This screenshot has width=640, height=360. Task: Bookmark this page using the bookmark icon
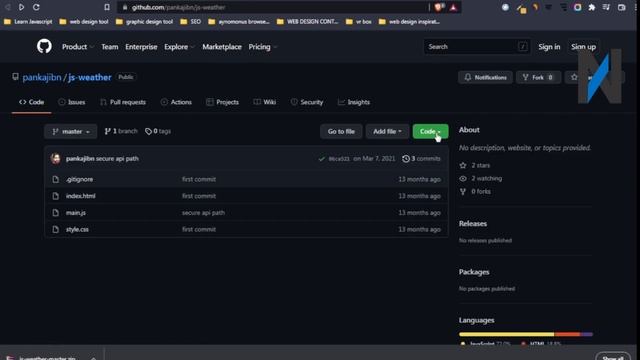[107, 7]
